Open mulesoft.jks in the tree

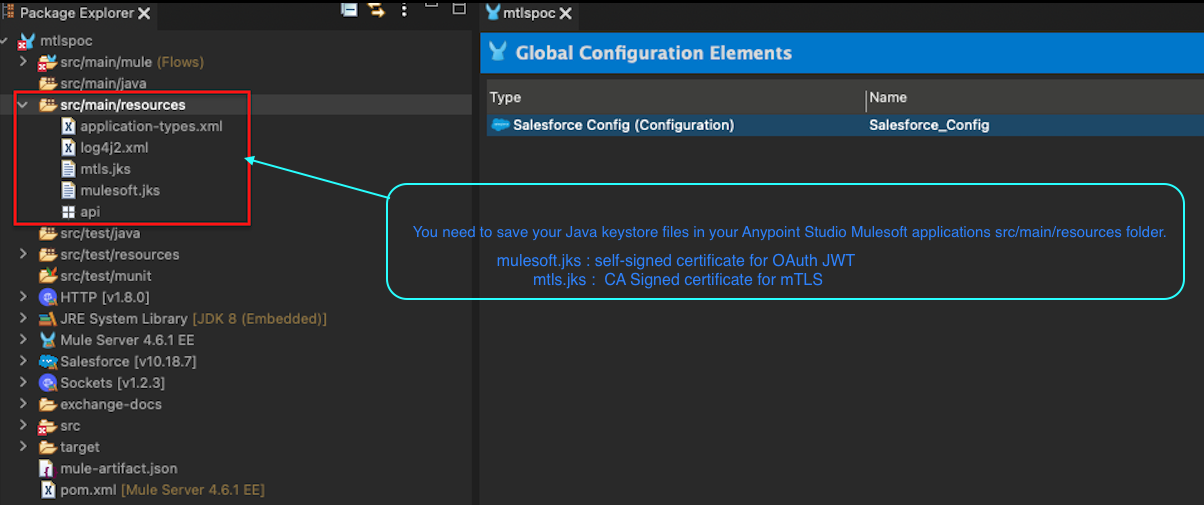tap(119, 190)
